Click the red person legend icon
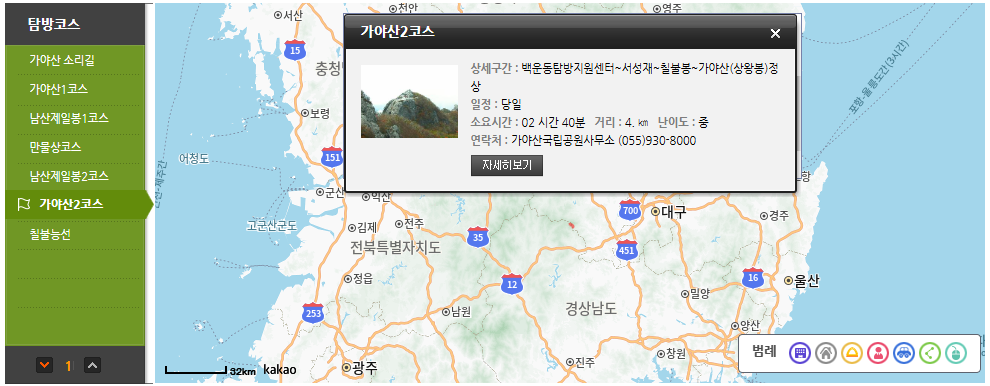 [878, 353]
